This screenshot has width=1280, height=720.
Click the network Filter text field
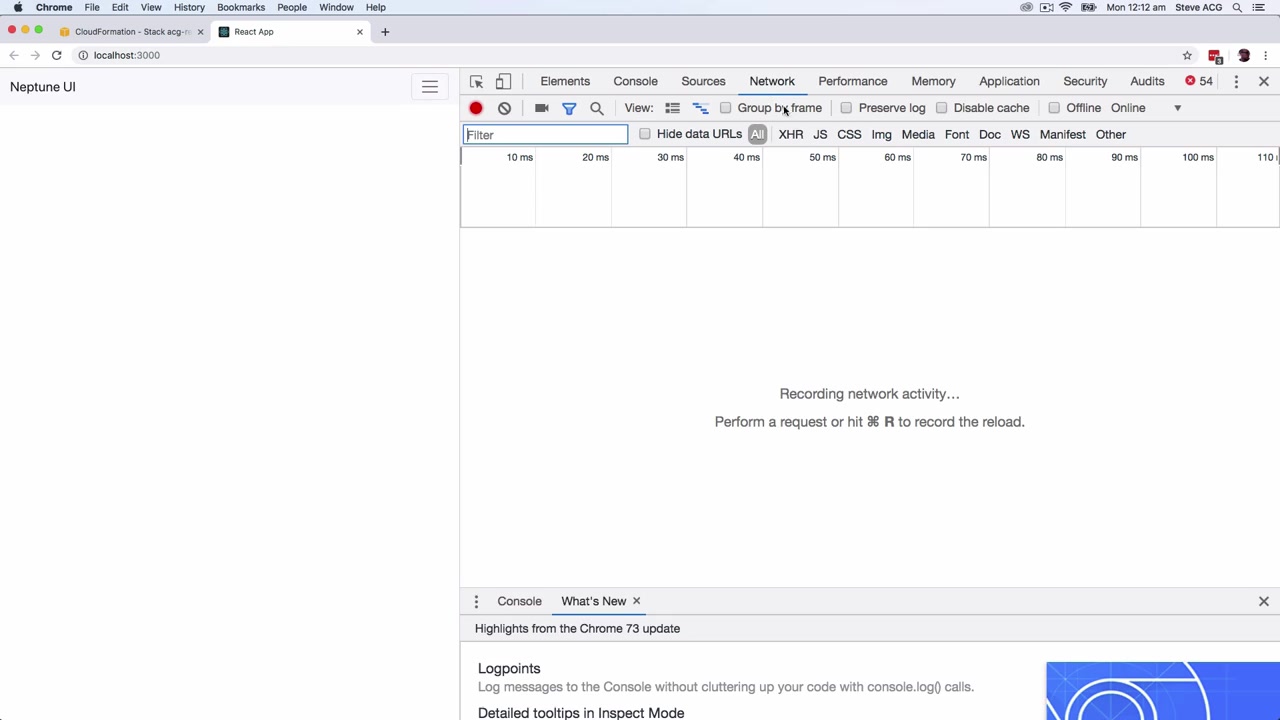point(545,135)
